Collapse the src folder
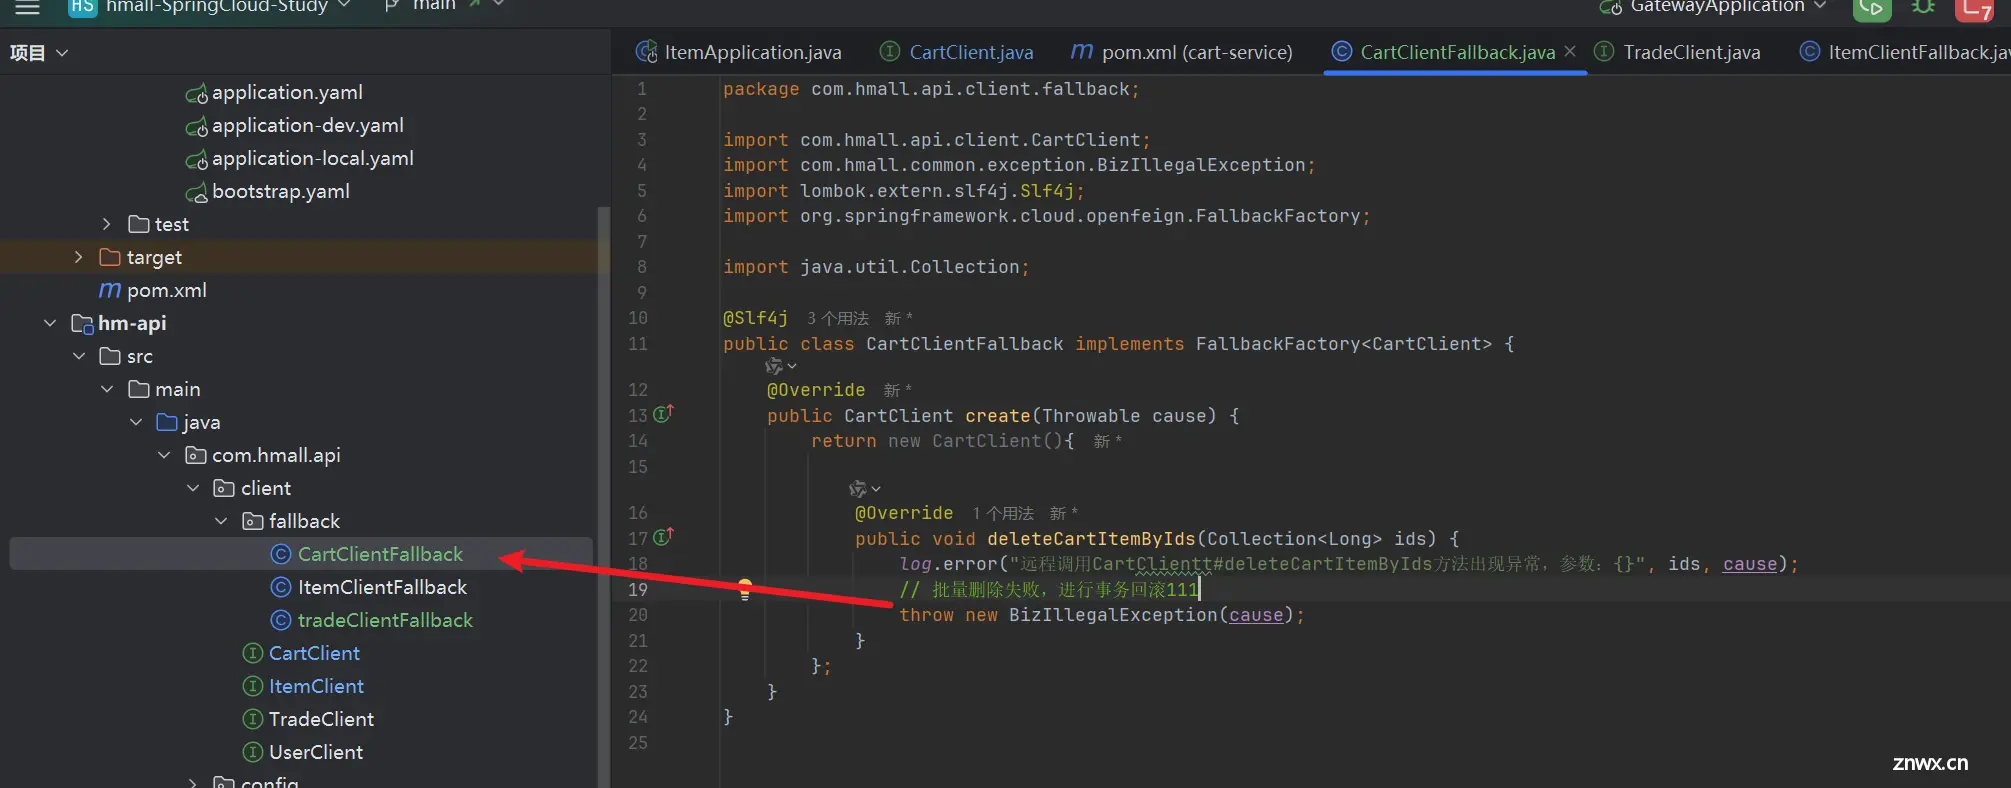 coord(79,356)
